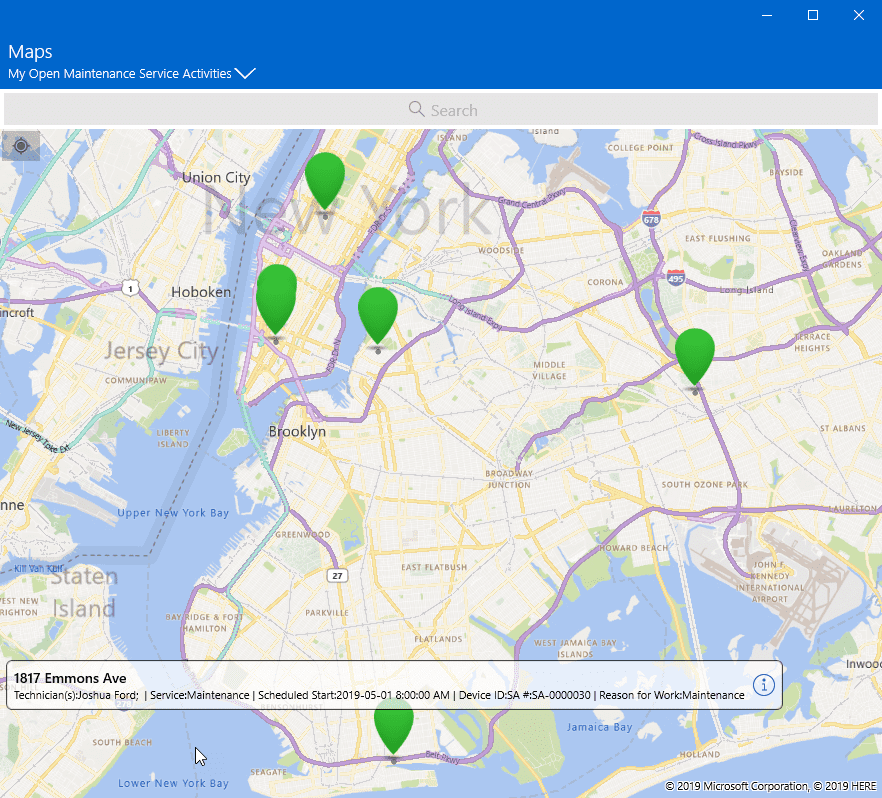This screenshot has height=798, width=882.
Task: Click the Upper New York Bay label
Action: click(173, 513)
